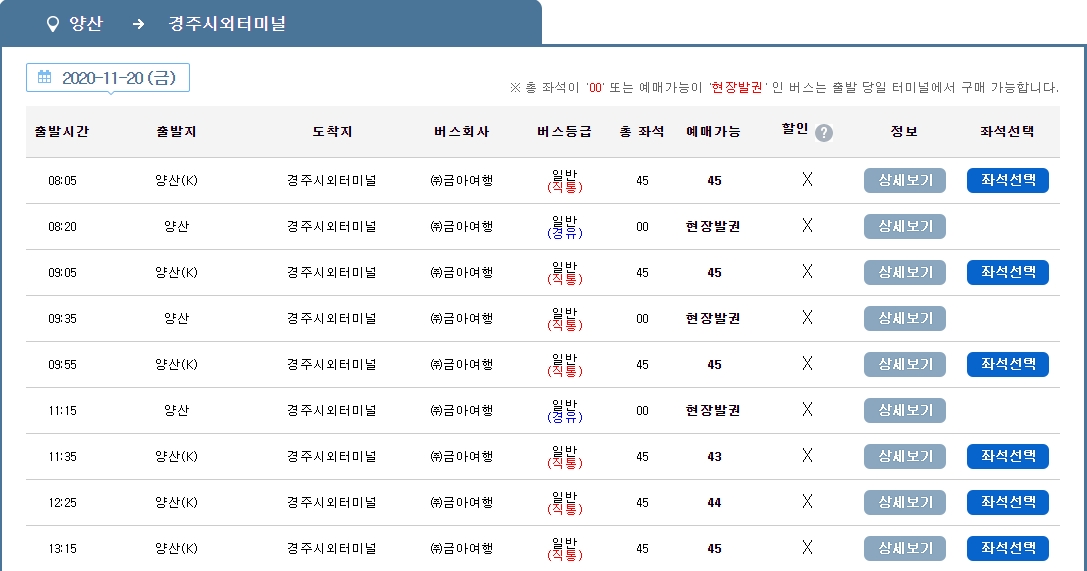Click 상세보기 for the 11:35 bus
Image resolution: width=1087 pixels, height=571 pixels.
click(x=905, y=456)
